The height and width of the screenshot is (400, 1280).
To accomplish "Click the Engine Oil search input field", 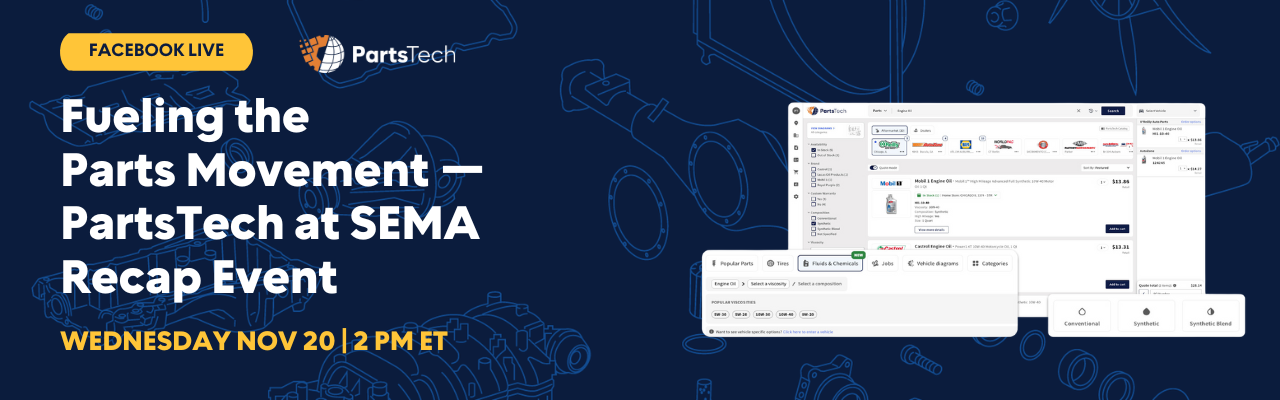I will (x=985, y=110).
